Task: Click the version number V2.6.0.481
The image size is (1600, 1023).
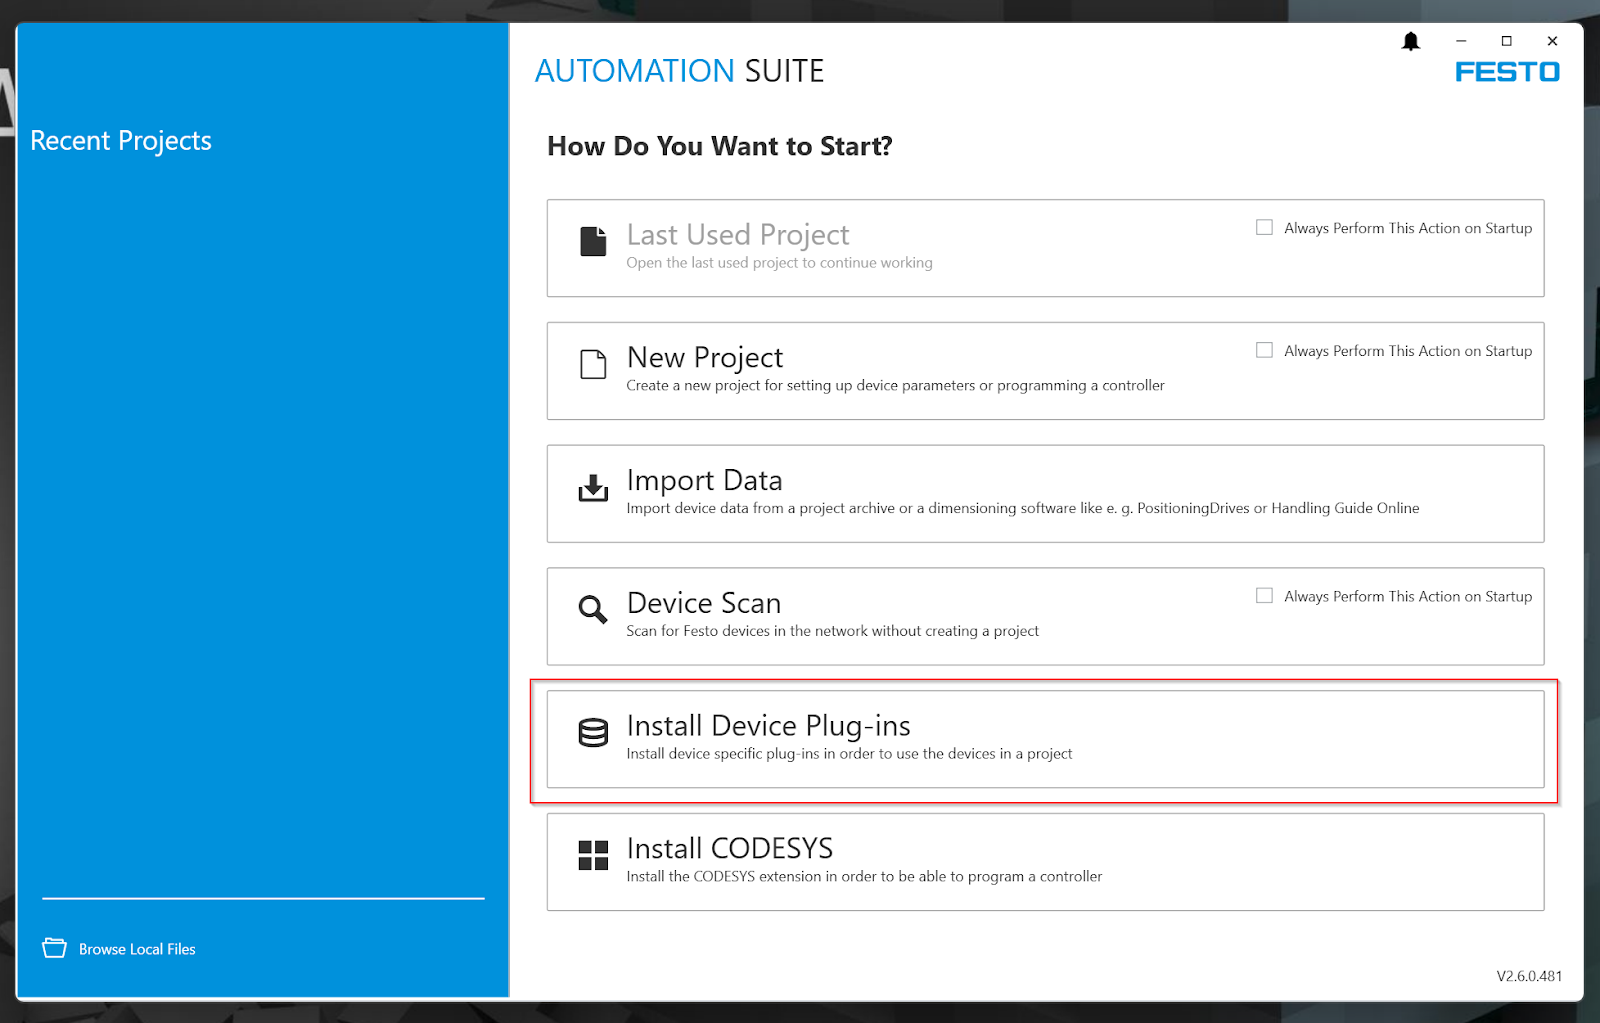Action: (x=1529, y=976)
